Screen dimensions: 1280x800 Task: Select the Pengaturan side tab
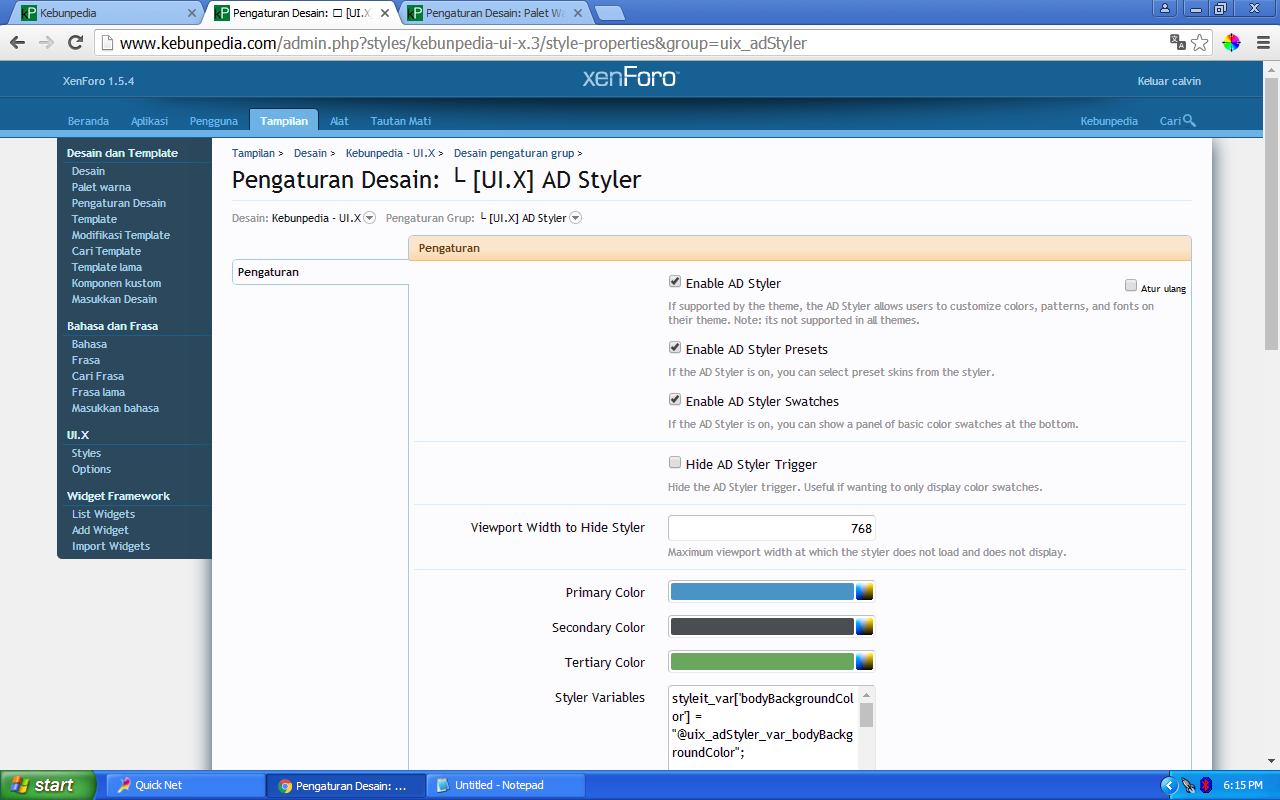[320, 272]
